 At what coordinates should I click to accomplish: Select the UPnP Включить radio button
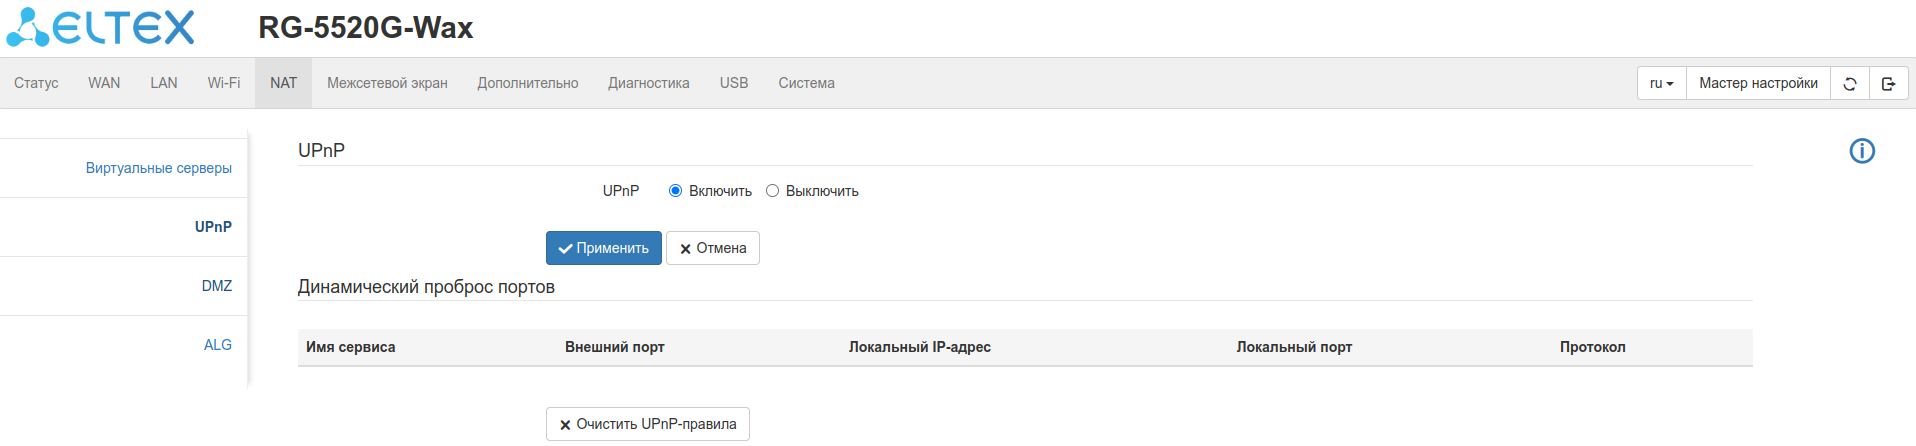(676, 191)
